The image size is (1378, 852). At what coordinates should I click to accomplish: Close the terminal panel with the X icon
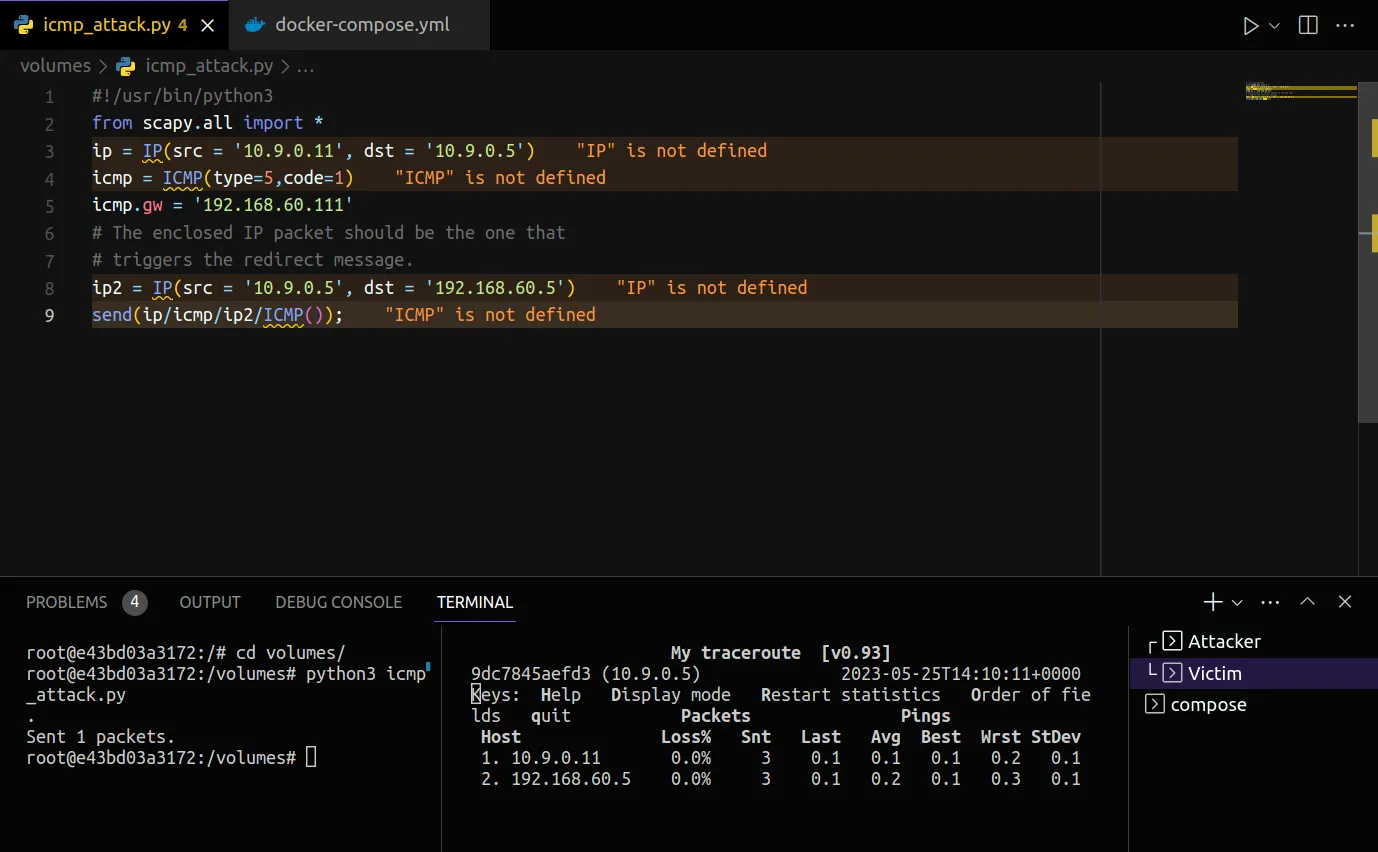[x=1345, y=602]
